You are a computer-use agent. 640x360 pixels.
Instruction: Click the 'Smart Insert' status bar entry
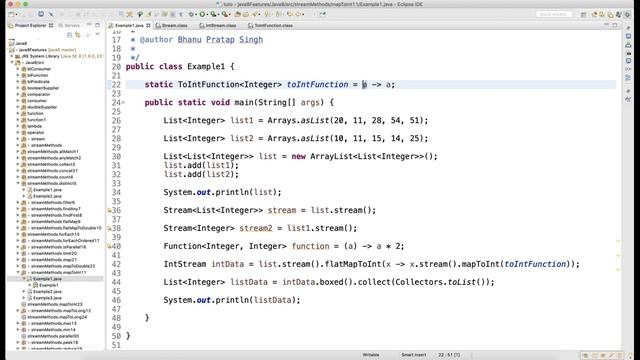coord(414,355)
